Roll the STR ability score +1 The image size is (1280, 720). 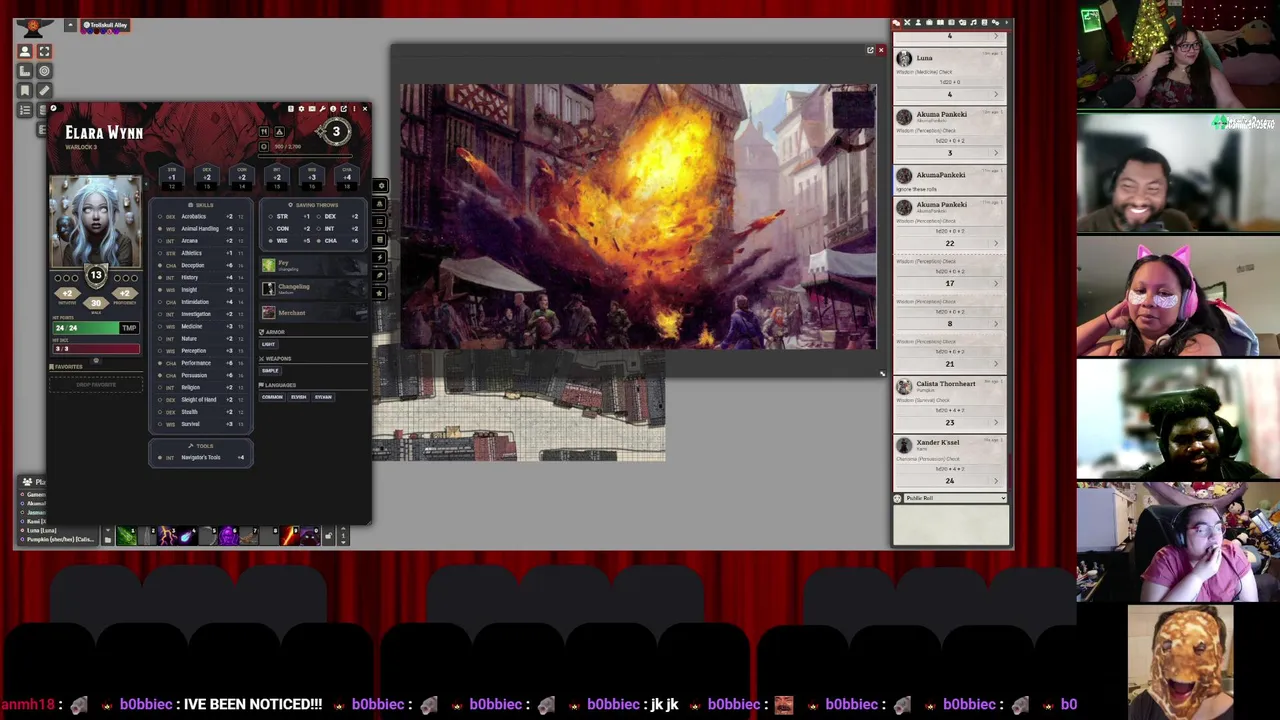(172, 178)
